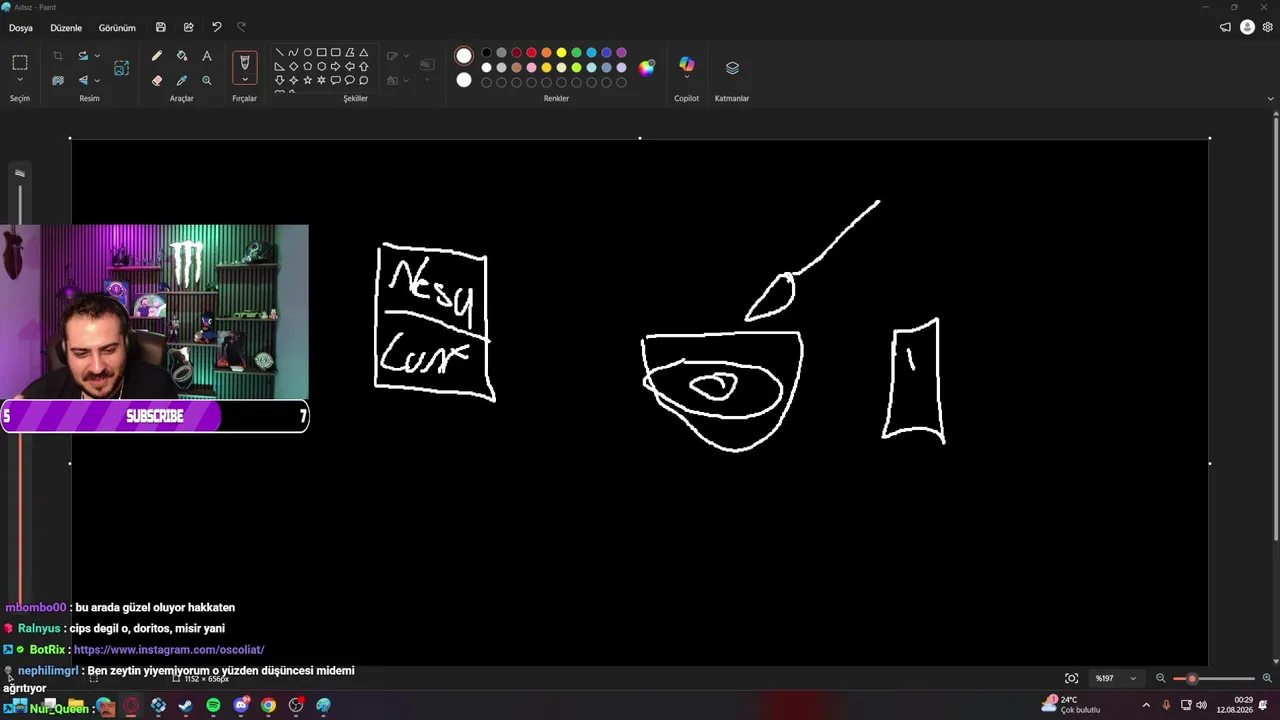Choose the purple color swatch
This screenshot has height=720, width=1280.
[621, 53]
